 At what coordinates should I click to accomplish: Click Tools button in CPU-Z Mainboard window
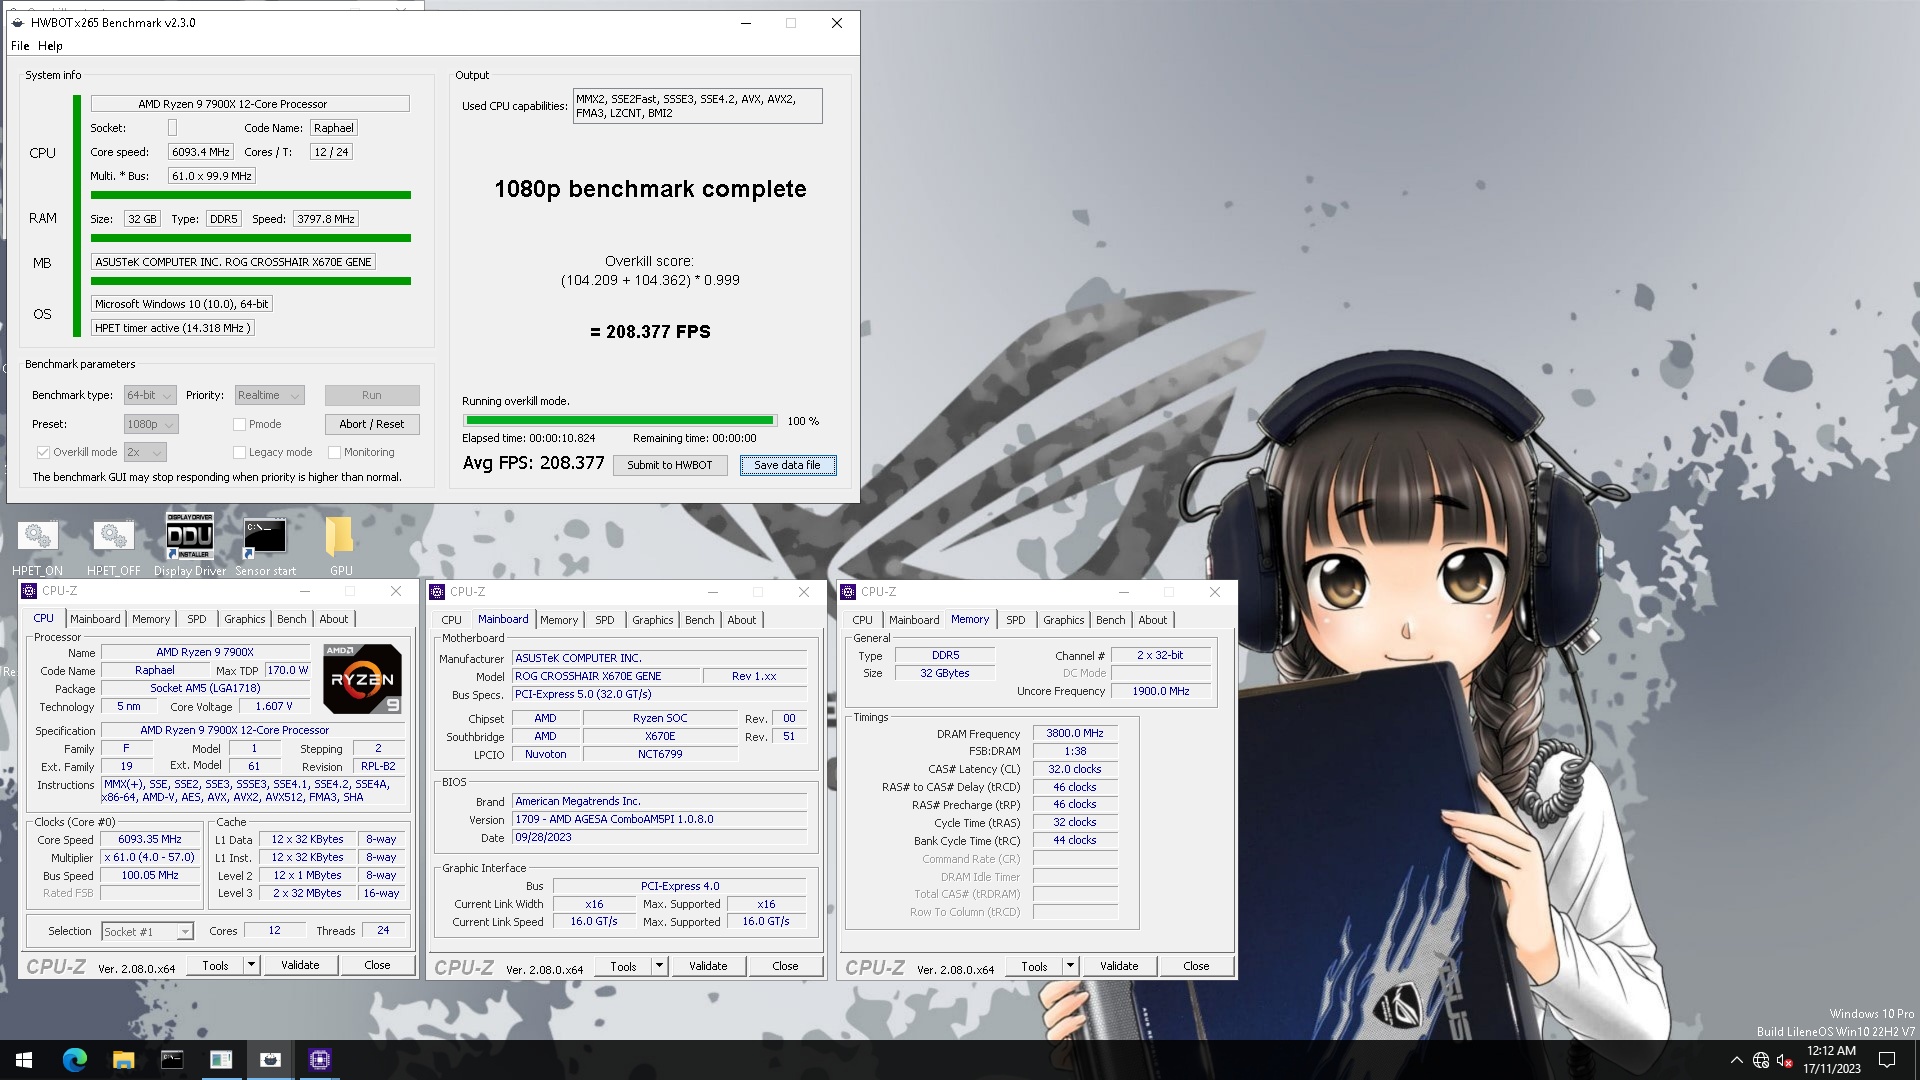(623, 966)
